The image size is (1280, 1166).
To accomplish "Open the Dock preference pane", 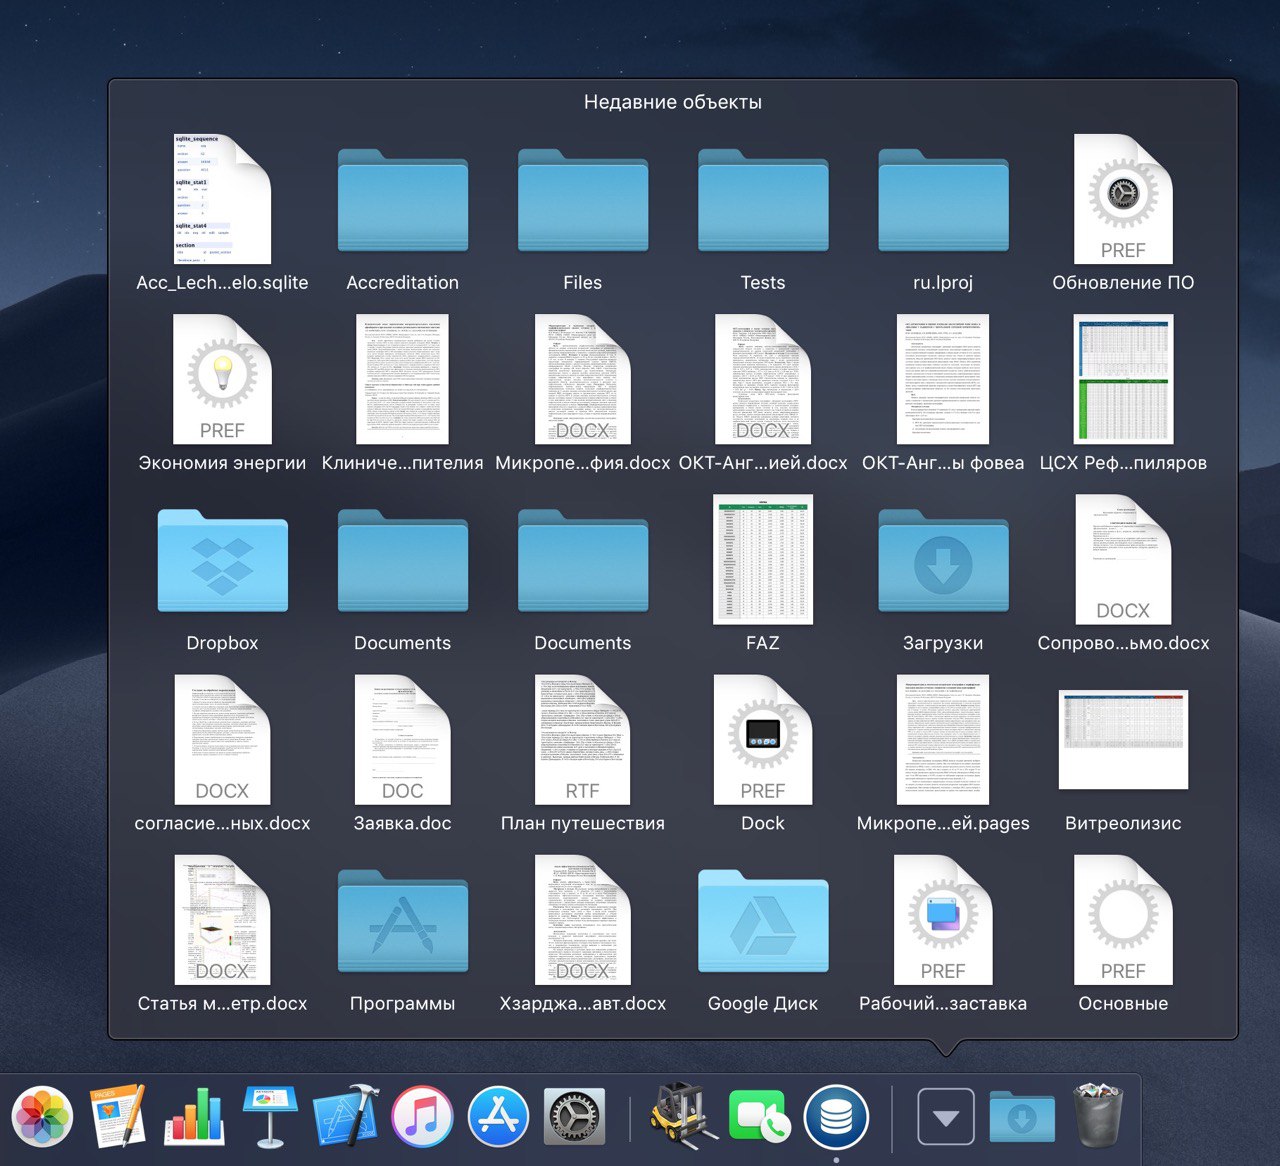I will [762, 739].
